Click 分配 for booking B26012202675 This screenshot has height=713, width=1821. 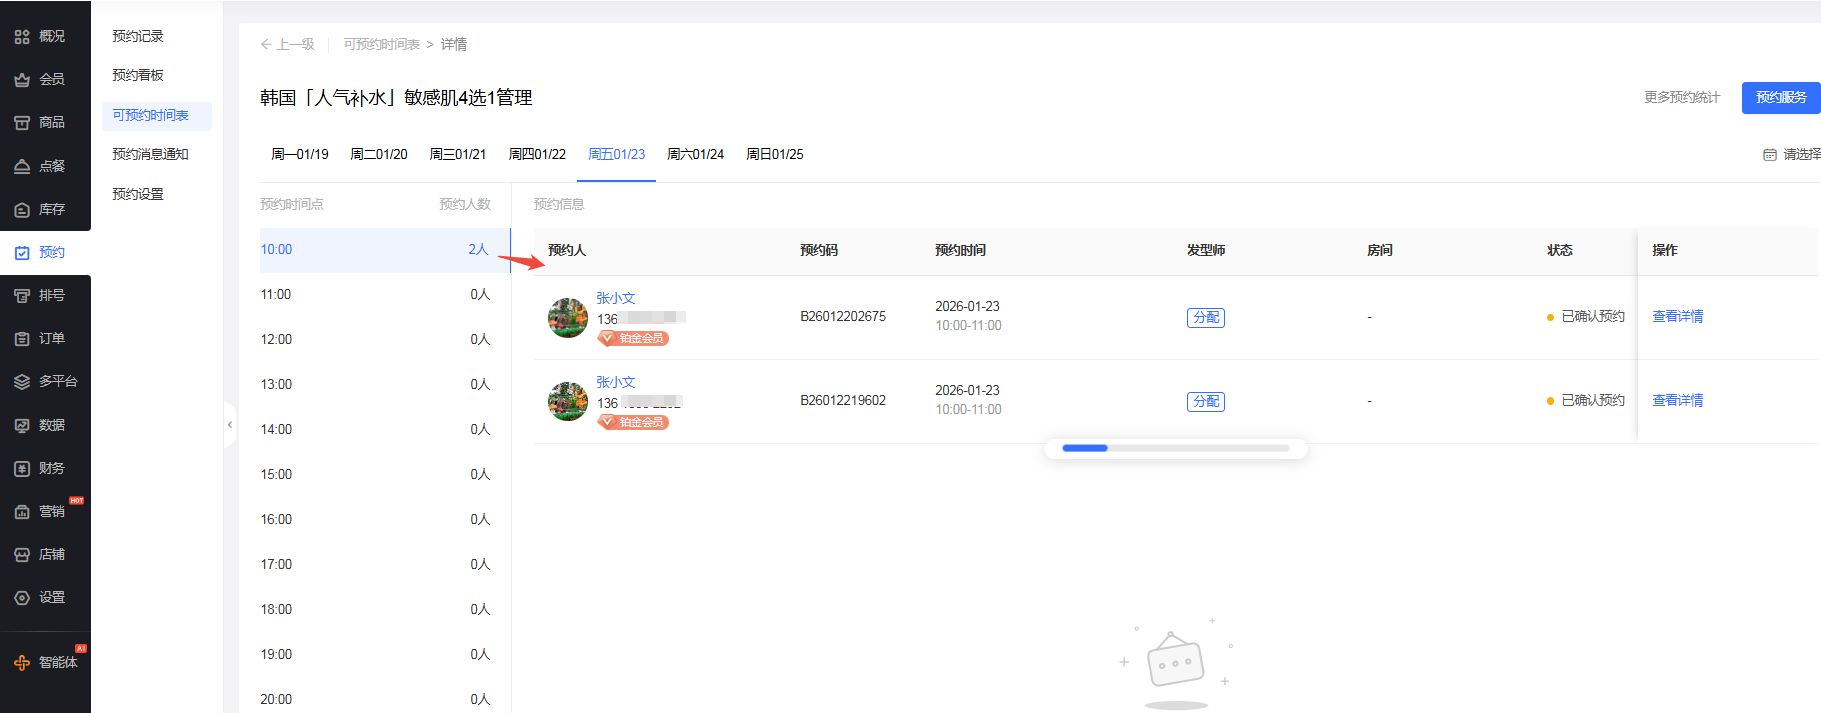(1206, 317)
